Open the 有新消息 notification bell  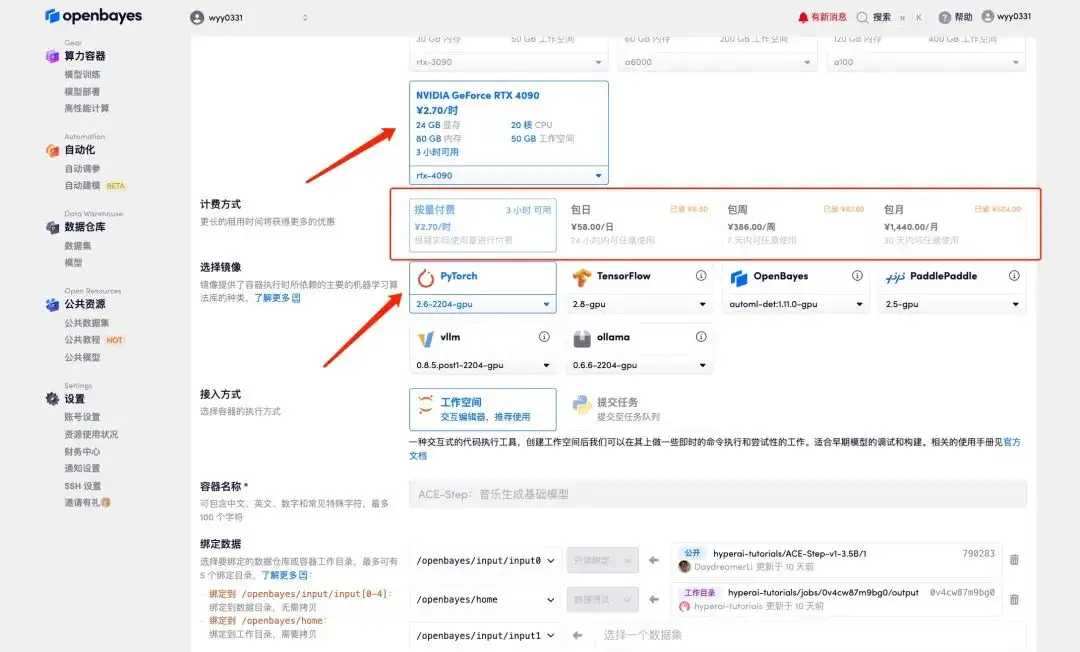[802, 17]
